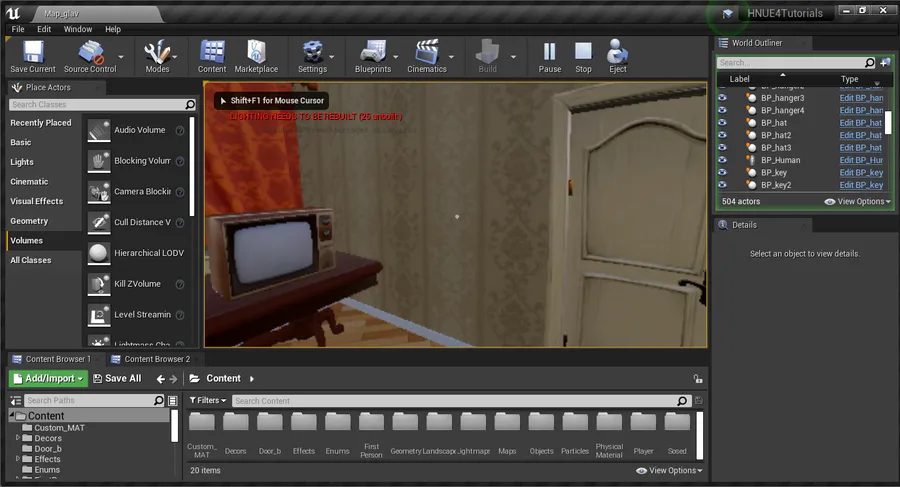Open the Help menu
Screen dimensions: 900x487
(112, 29)
